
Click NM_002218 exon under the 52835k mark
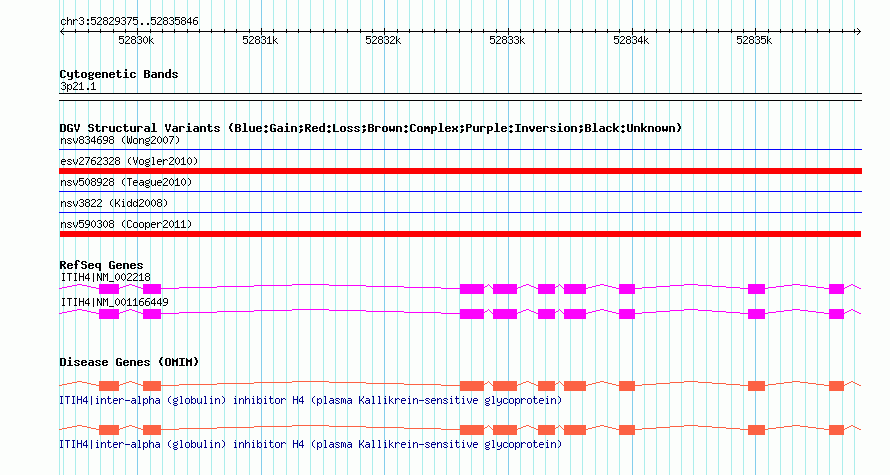[x=756, y=289]
